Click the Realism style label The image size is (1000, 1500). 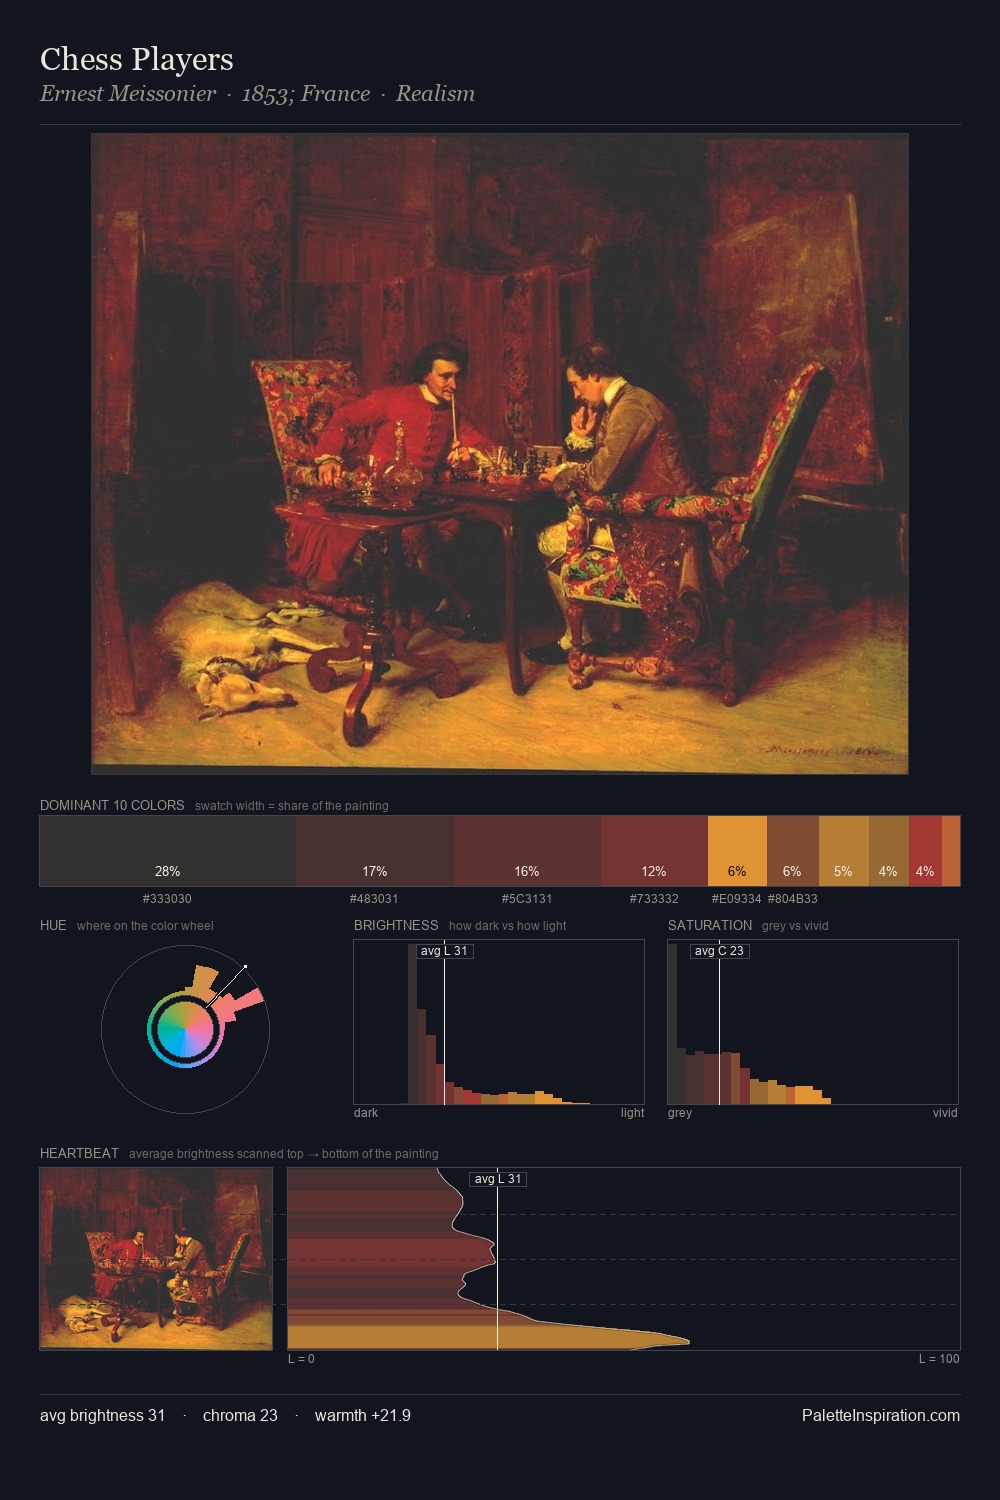[435, 94]
